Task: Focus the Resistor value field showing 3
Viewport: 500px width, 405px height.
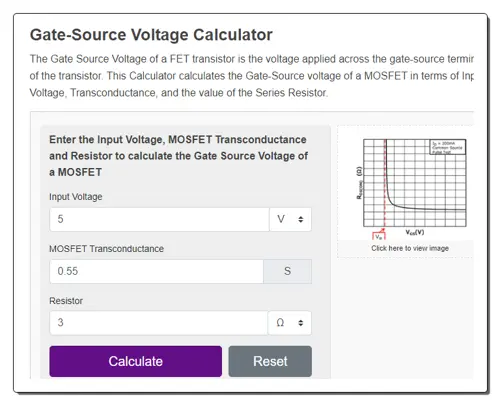Action: coord(159,323)
